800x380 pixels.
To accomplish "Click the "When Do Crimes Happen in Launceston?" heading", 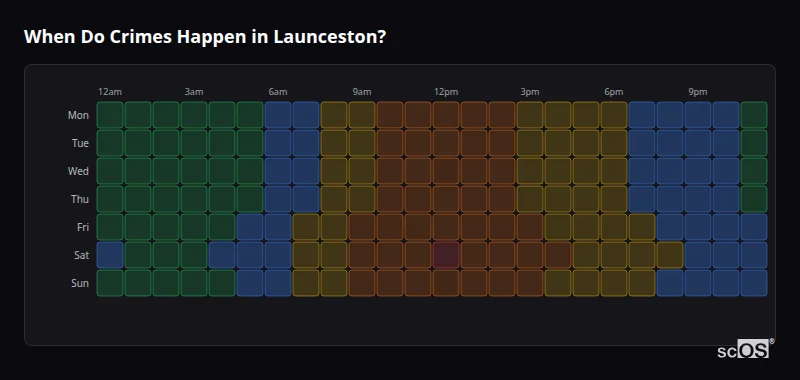I will click(205, 37).
